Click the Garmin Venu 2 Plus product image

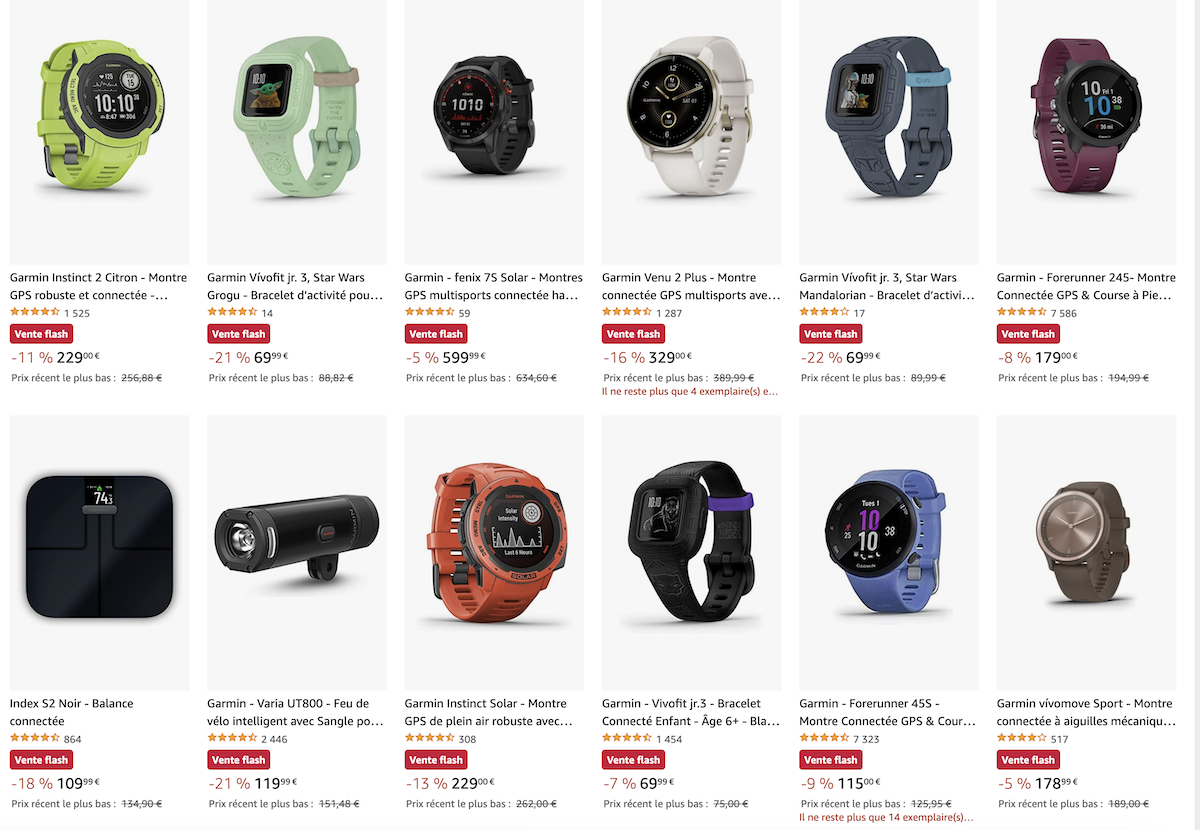[692, 130]
